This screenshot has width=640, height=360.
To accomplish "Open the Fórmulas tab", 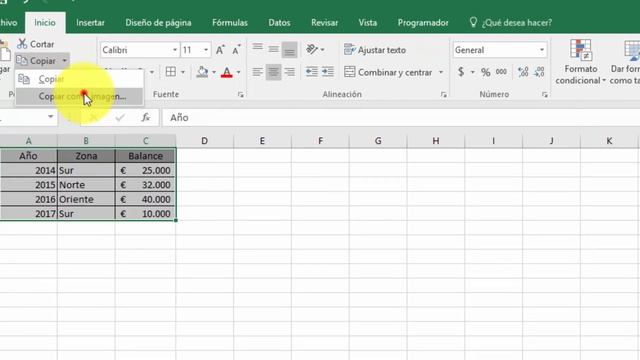I will [x=230, y=22].
